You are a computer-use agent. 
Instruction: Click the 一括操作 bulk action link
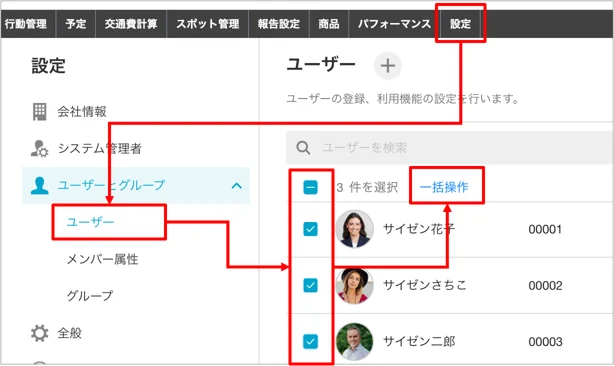point(444,187)
